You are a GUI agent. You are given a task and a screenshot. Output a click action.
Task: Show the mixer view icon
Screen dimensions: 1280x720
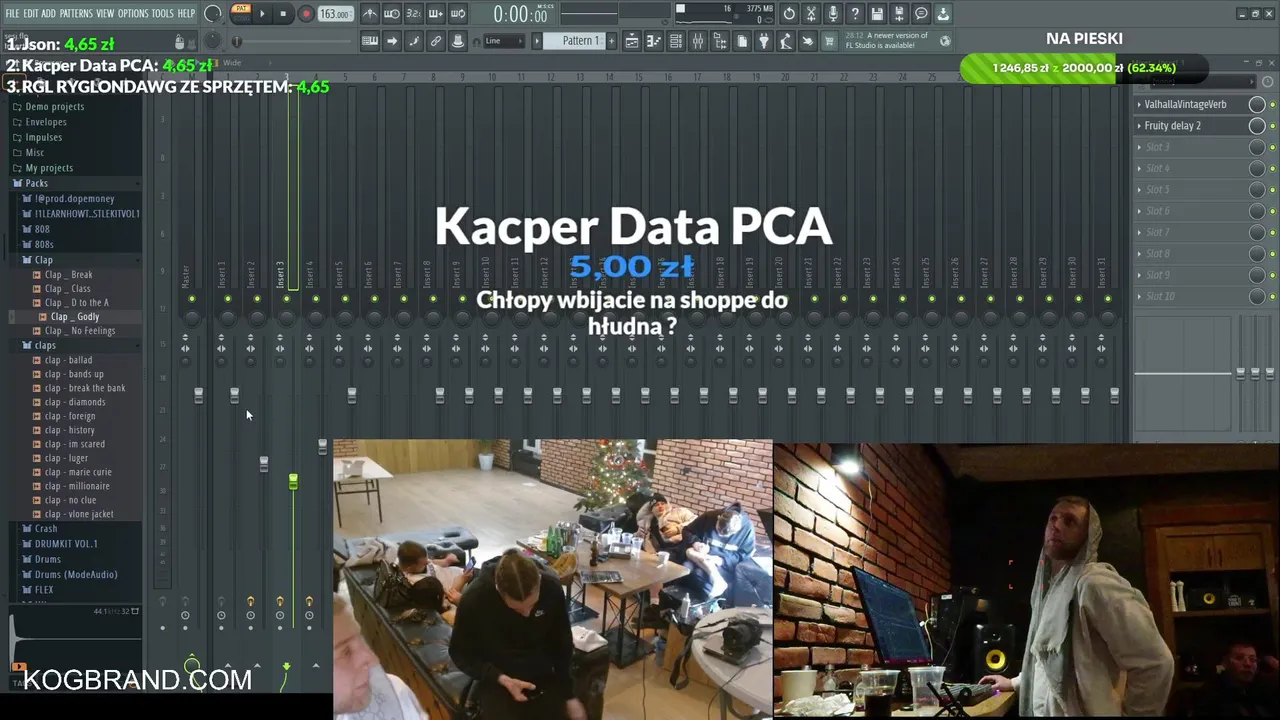698,41
